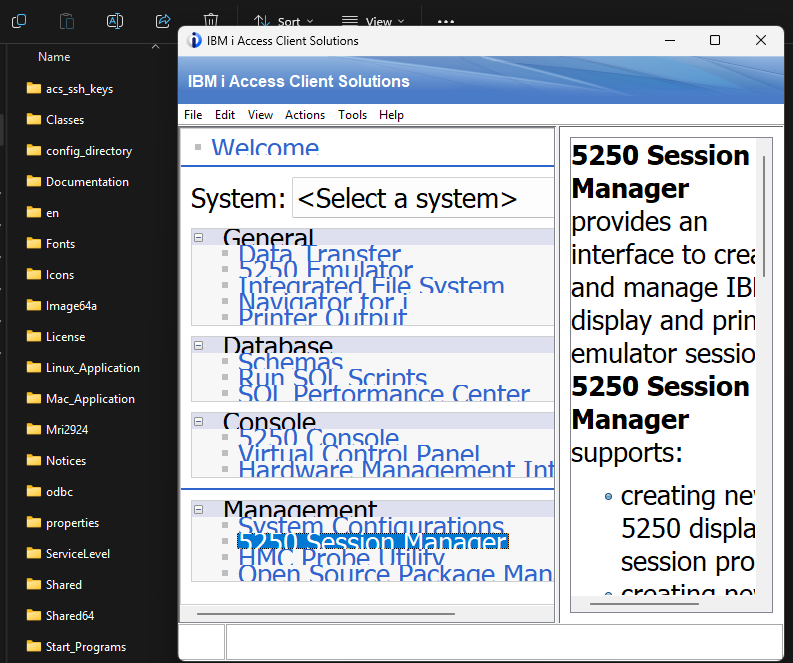Open System Configurations link
This screenshot has width=793, height=663.
[371, 525]
